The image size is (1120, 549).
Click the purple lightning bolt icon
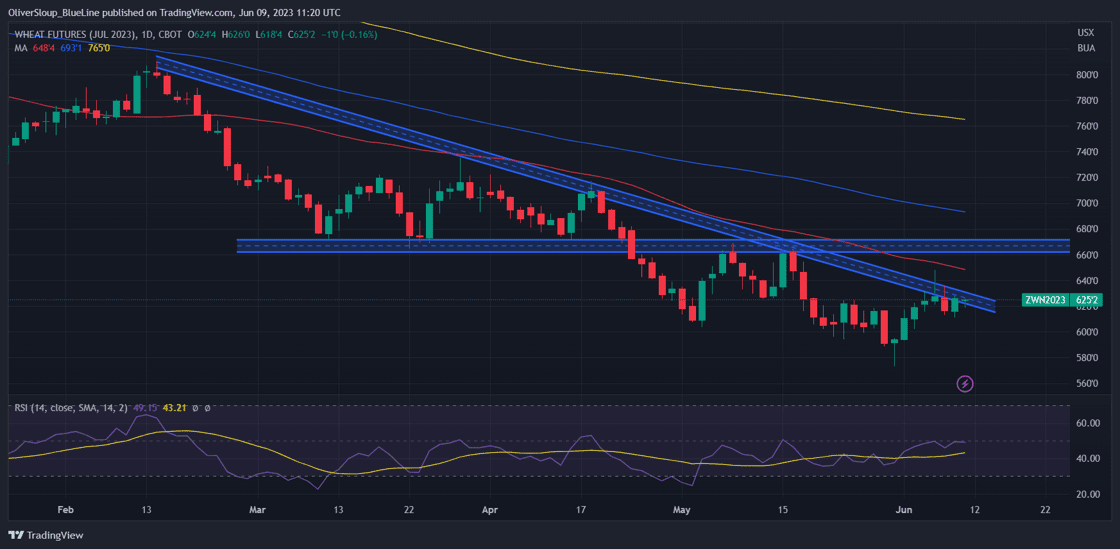[x=965, y=384]
